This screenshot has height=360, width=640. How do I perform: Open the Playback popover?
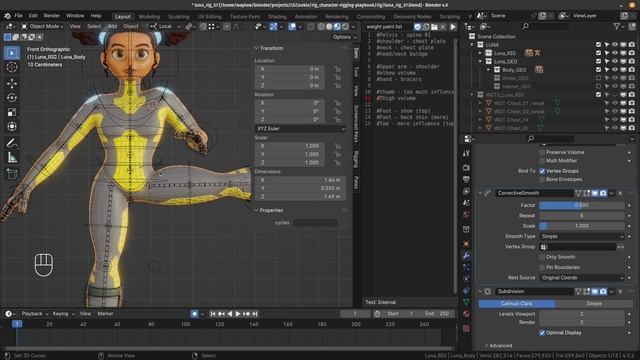pyautogui.click(x=35, y=314)
